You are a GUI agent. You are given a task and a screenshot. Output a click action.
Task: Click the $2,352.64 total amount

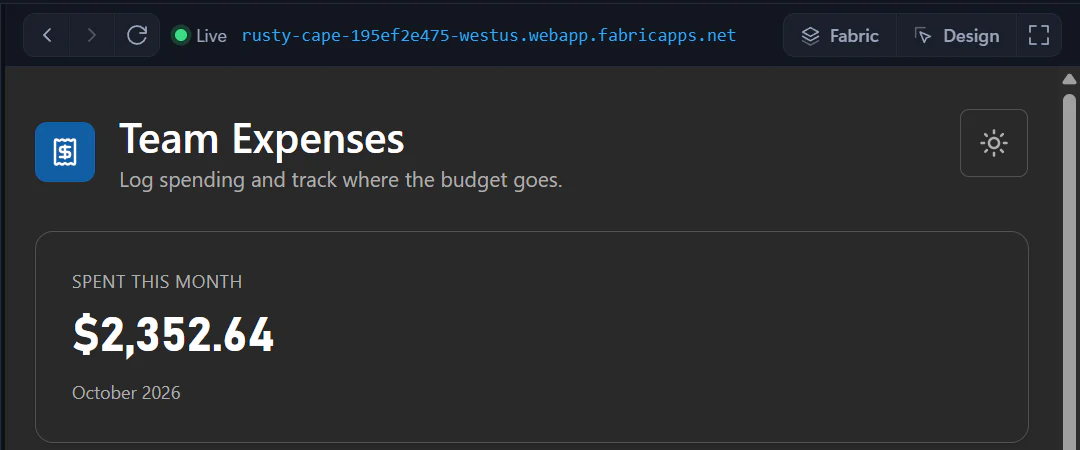174,336
